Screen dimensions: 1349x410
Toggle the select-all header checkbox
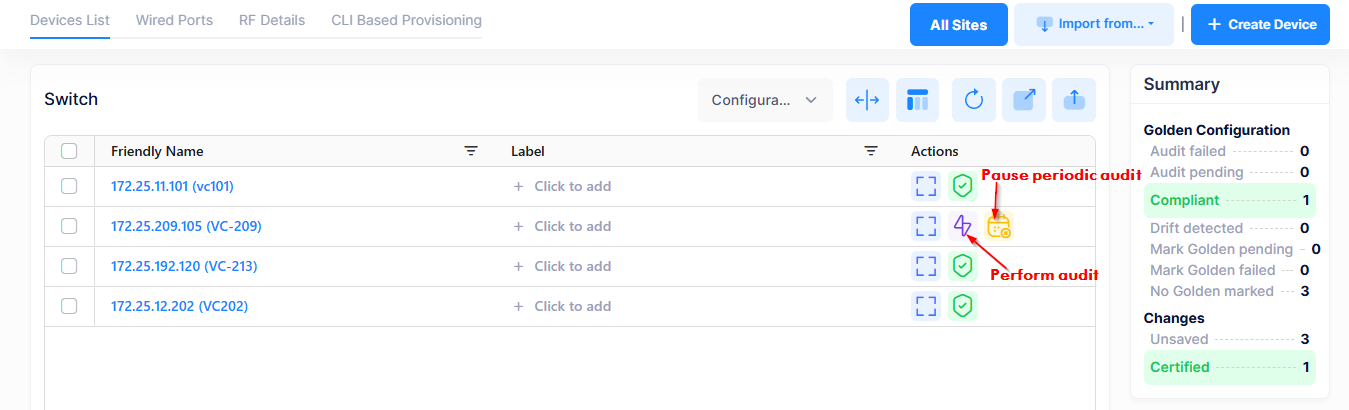(x=69, y=151)
